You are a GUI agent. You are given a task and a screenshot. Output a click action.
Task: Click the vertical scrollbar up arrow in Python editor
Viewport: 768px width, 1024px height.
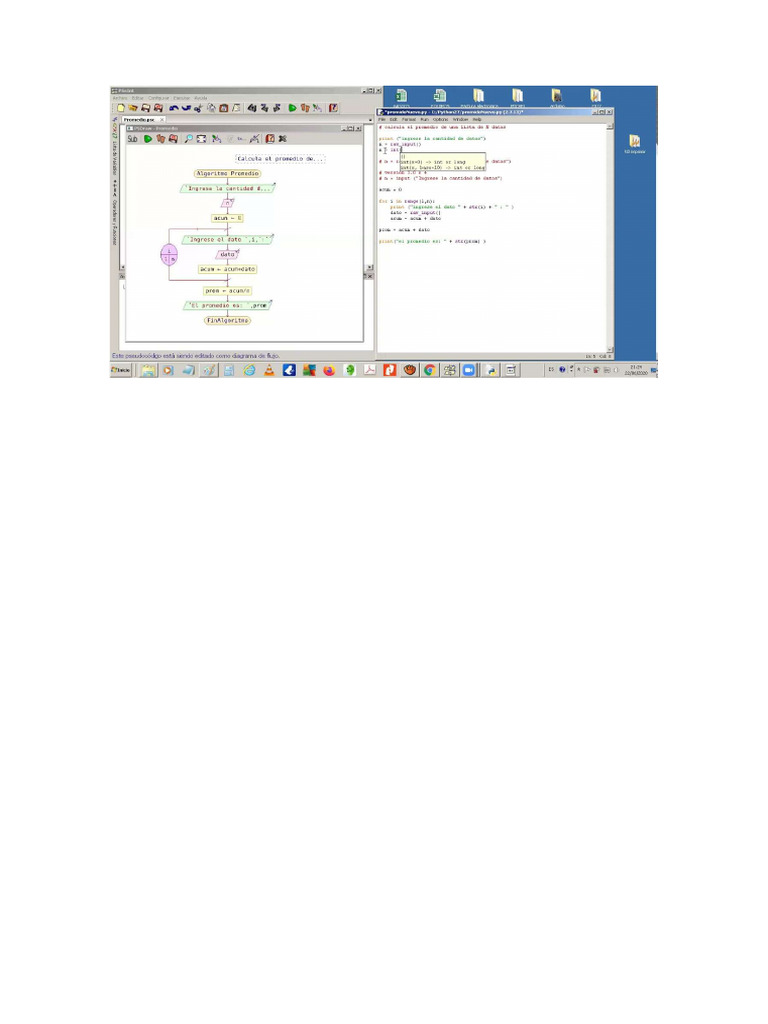610,127
